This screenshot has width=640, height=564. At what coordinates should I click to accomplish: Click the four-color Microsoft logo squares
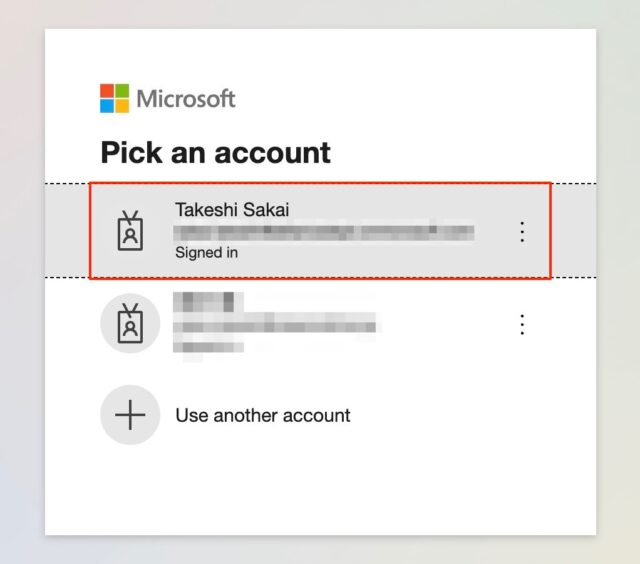click(x=115, y=98)
